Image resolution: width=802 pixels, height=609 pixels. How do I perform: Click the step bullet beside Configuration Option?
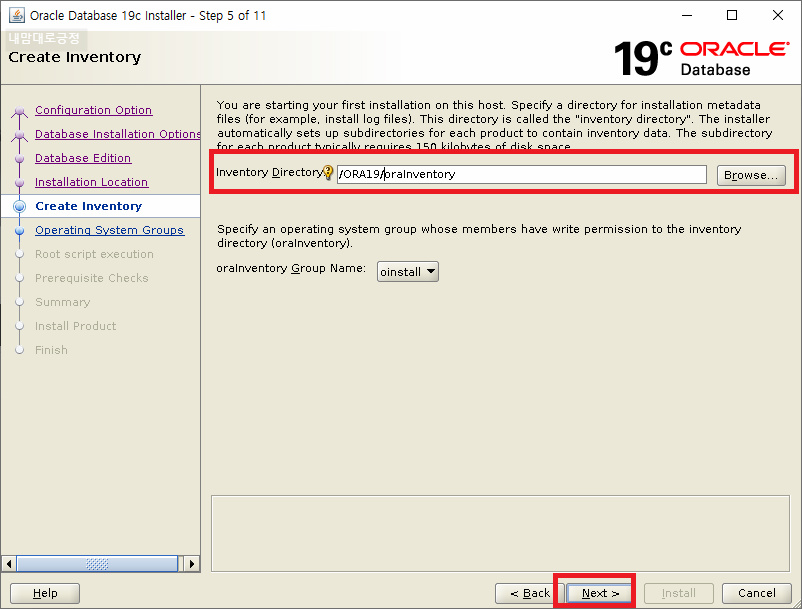pyautogui.click(x=19, y=110)
